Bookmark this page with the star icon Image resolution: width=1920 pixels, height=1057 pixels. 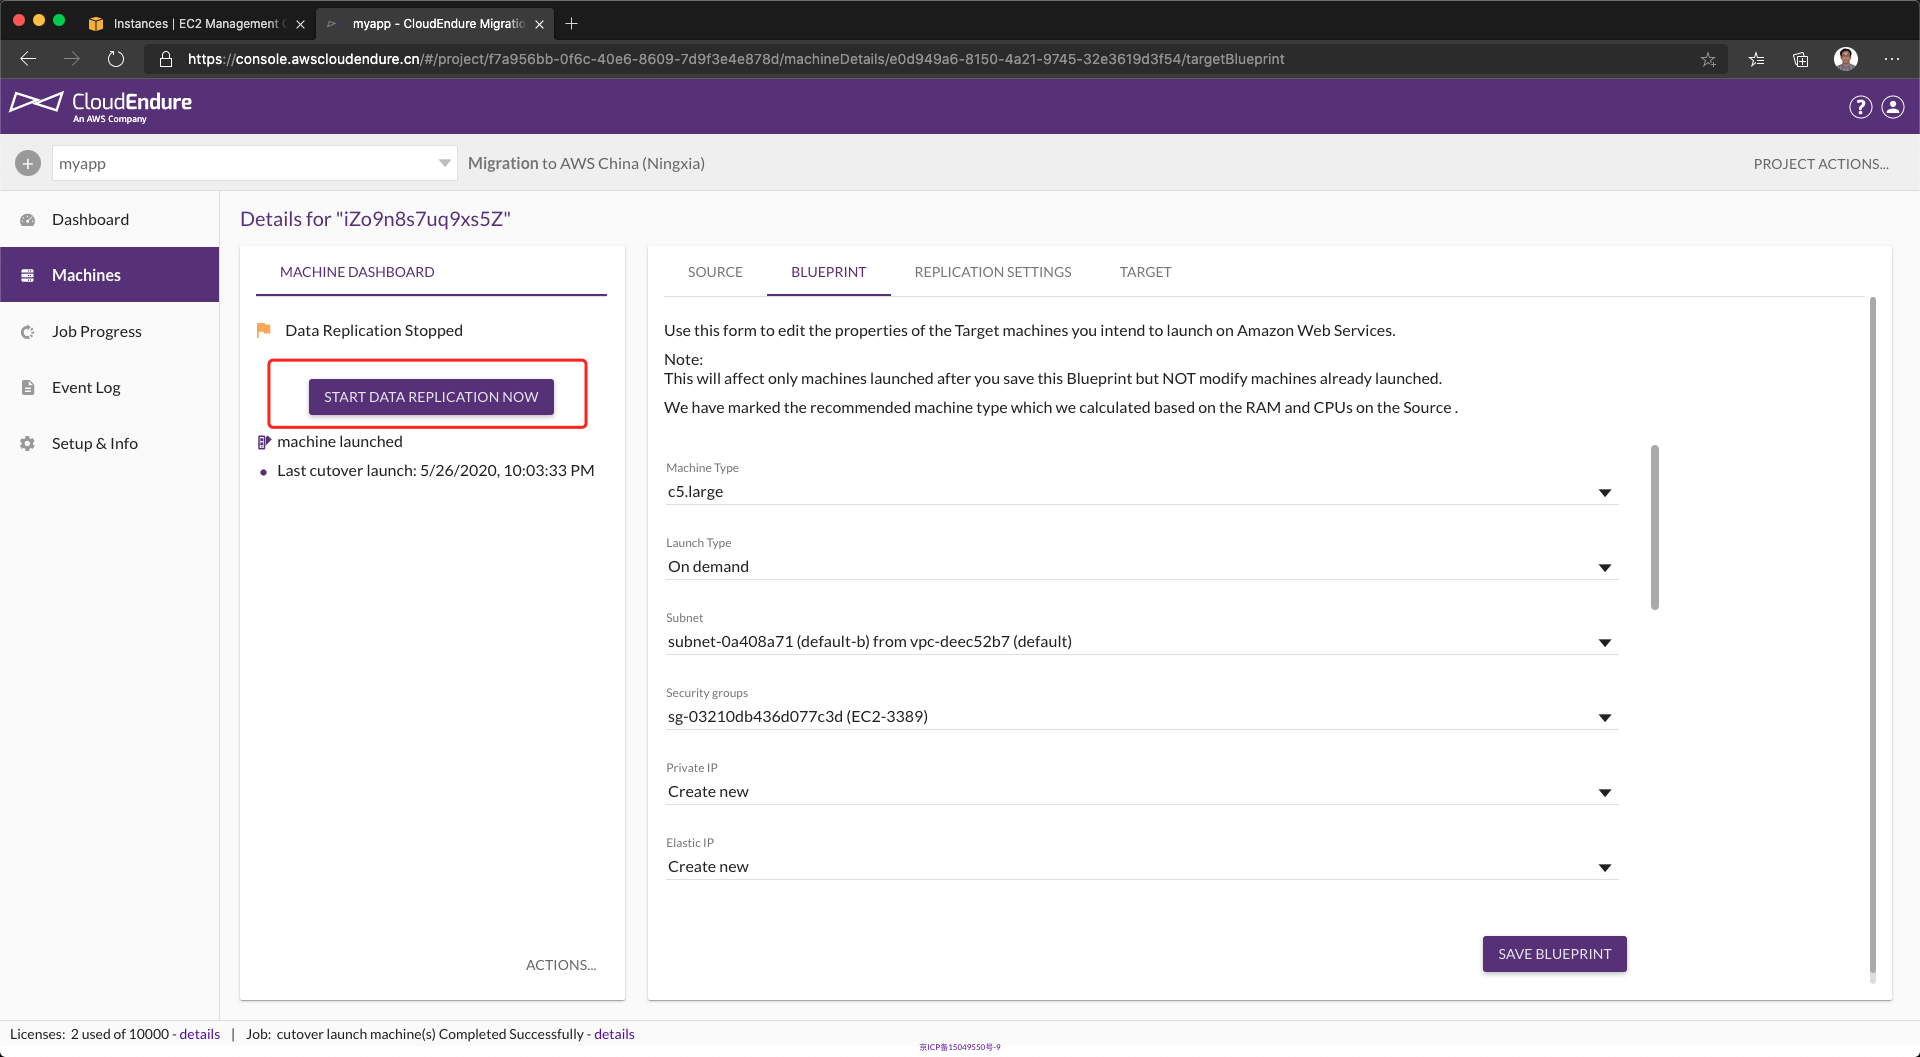click(1708, 59)
